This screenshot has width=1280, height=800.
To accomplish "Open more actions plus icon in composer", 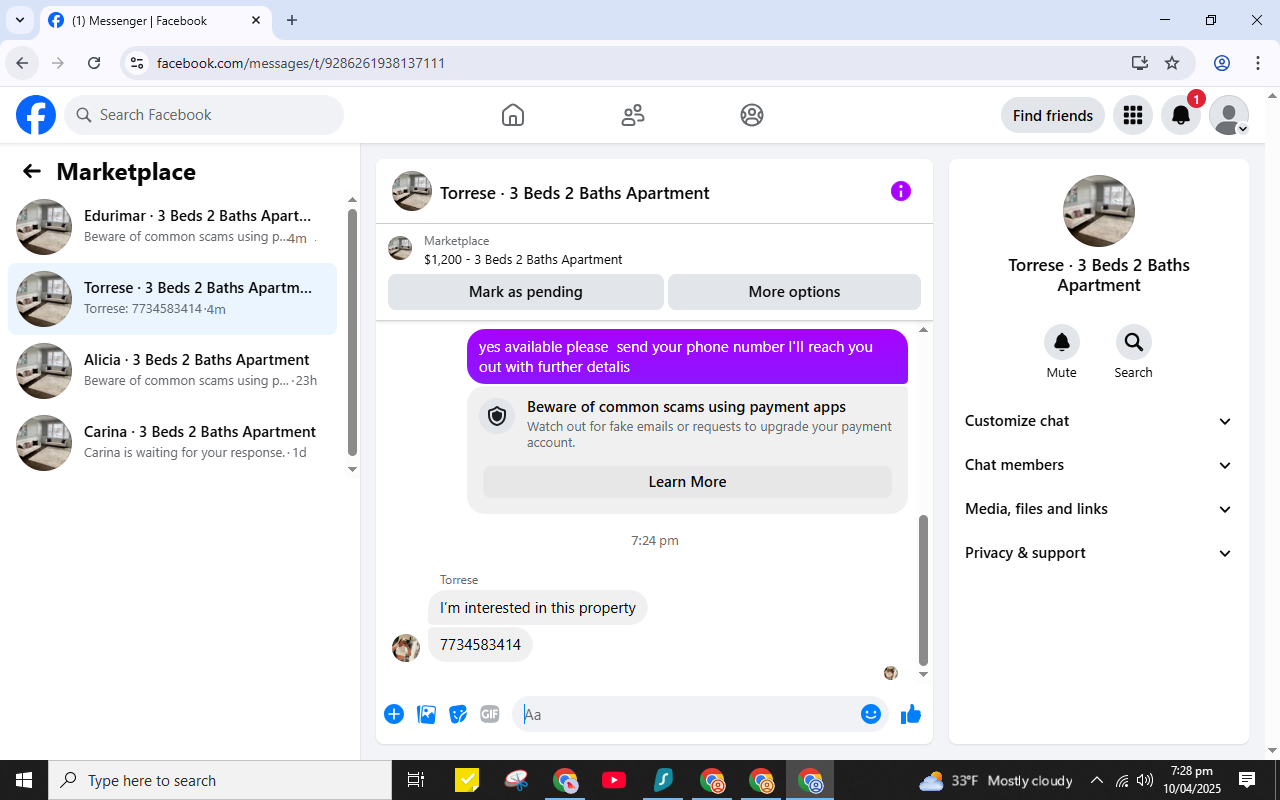I will [394, 714].
